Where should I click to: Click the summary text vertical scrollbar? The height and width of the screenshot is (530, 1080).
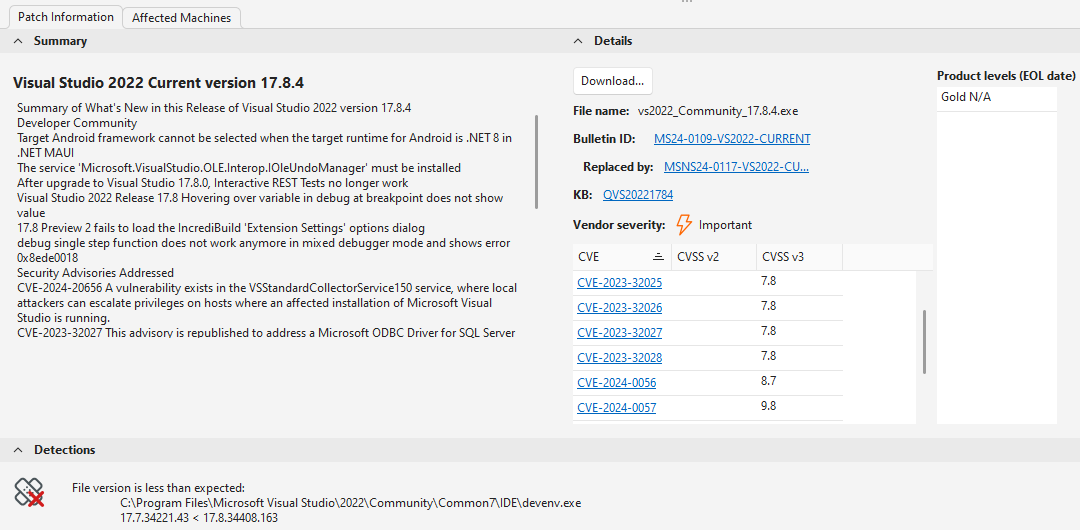pos(537,162)
